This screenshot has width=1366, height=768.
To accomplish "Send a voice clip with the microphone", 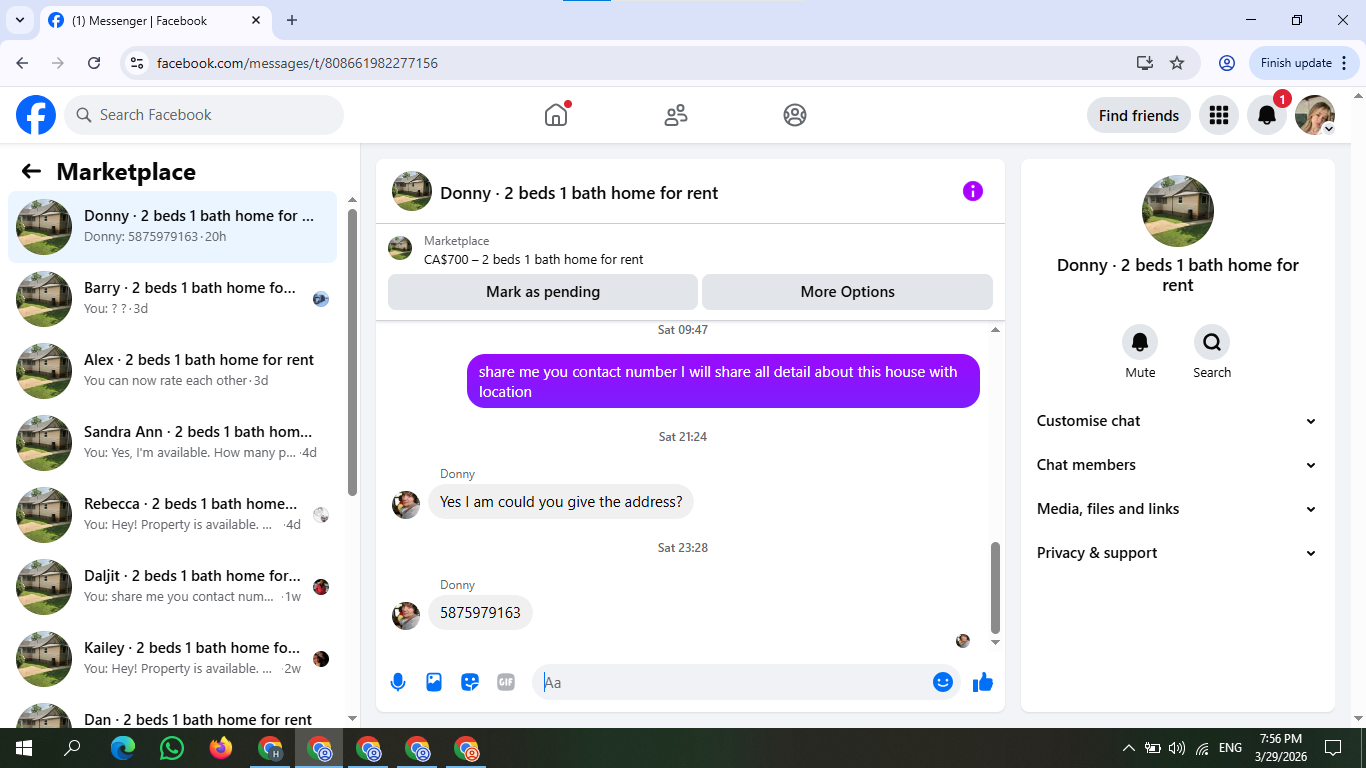I will (x=398, y=682).
